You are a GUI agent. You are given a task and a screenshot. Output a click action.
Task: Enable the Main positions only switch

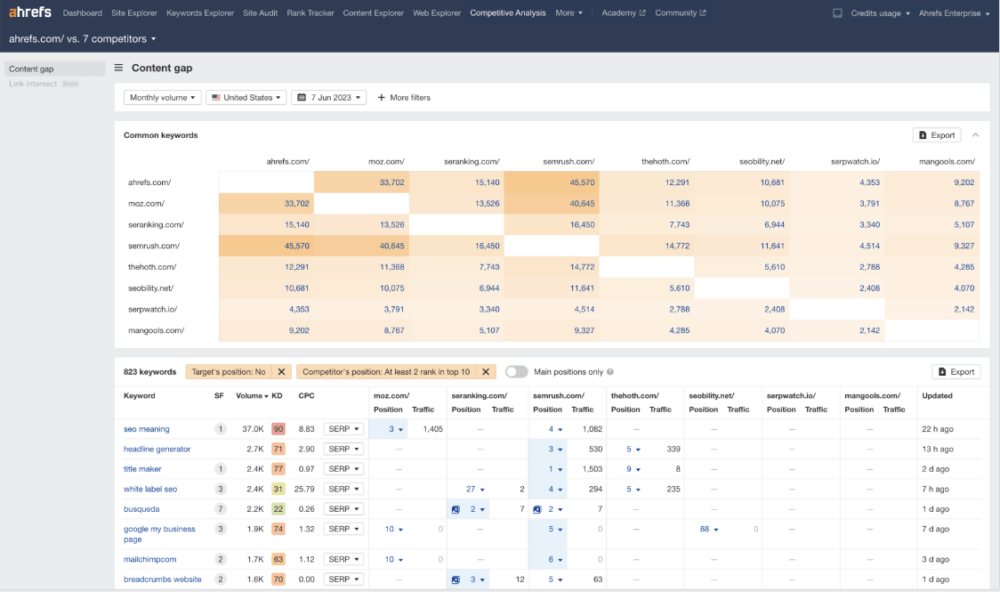516,371
